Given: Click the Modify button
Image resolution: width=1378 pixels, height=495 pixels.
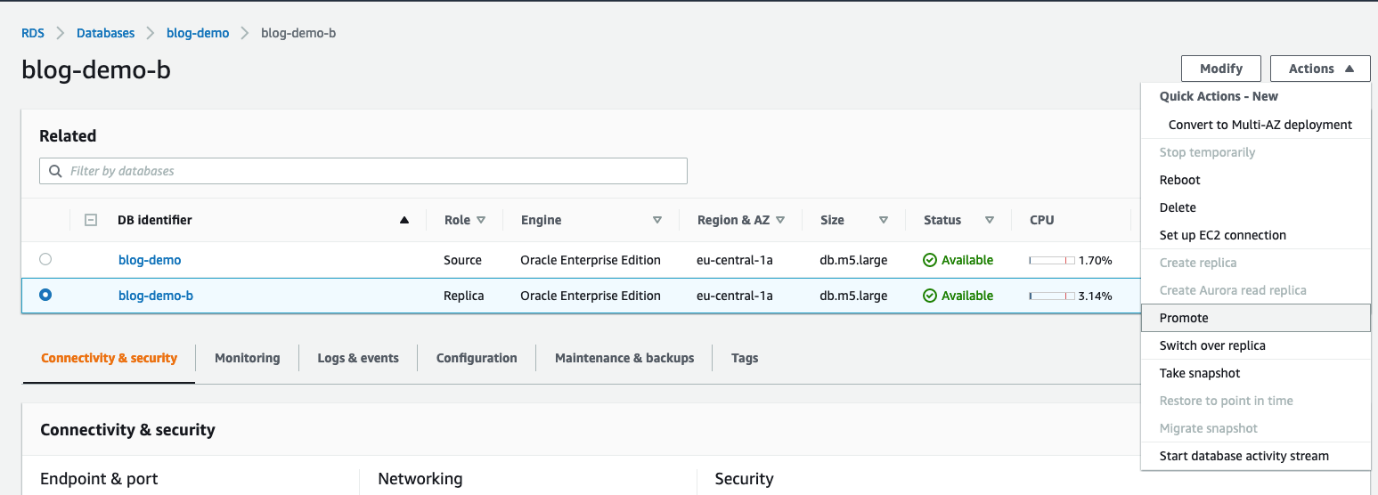Looking at the screenshot, I should [1221, 68].
